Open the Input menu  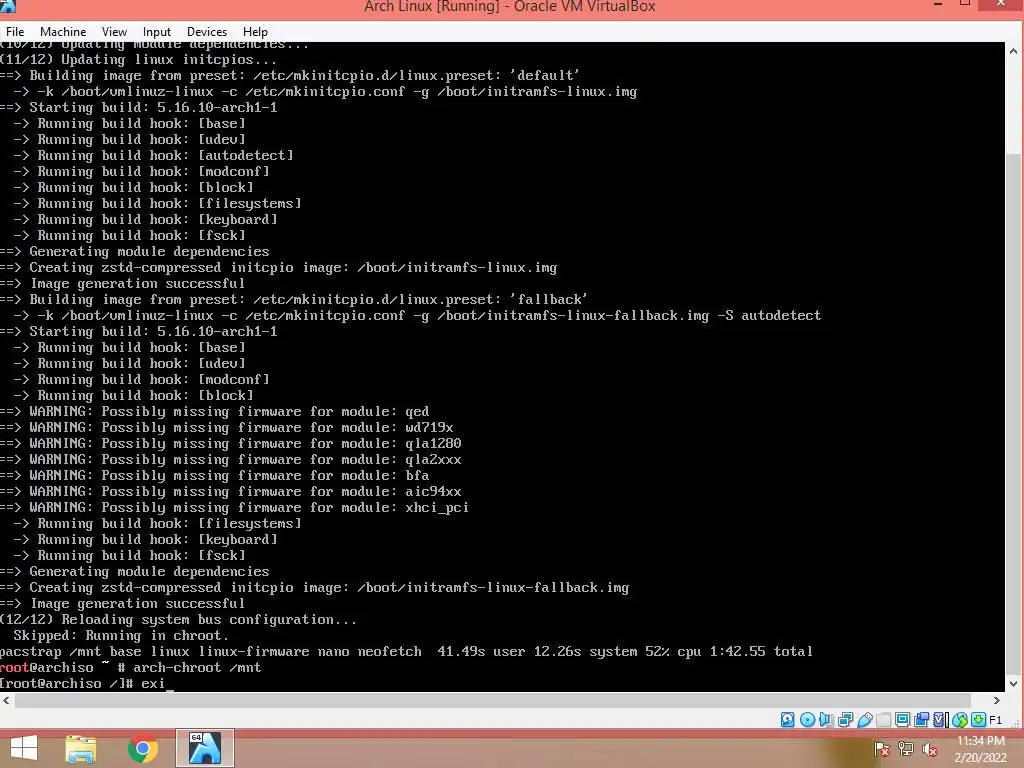(157, 31)
